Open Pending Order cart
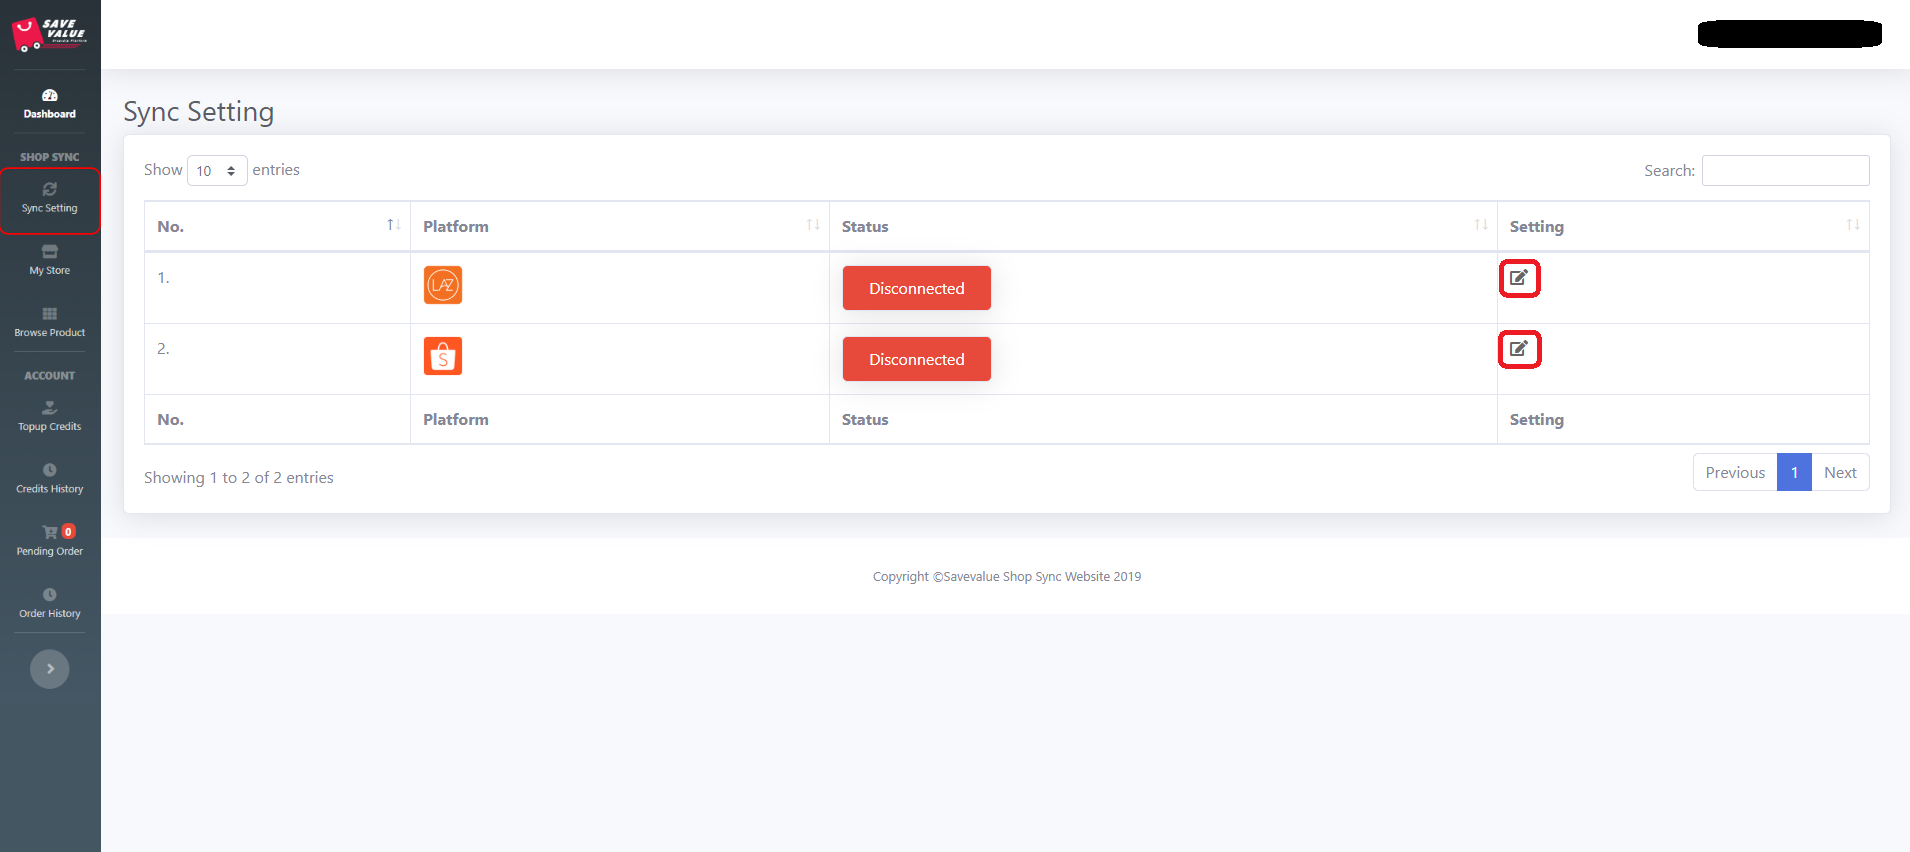Viewport: 1910px width, 852px height. pyautogui.click(x=49, y=541)
